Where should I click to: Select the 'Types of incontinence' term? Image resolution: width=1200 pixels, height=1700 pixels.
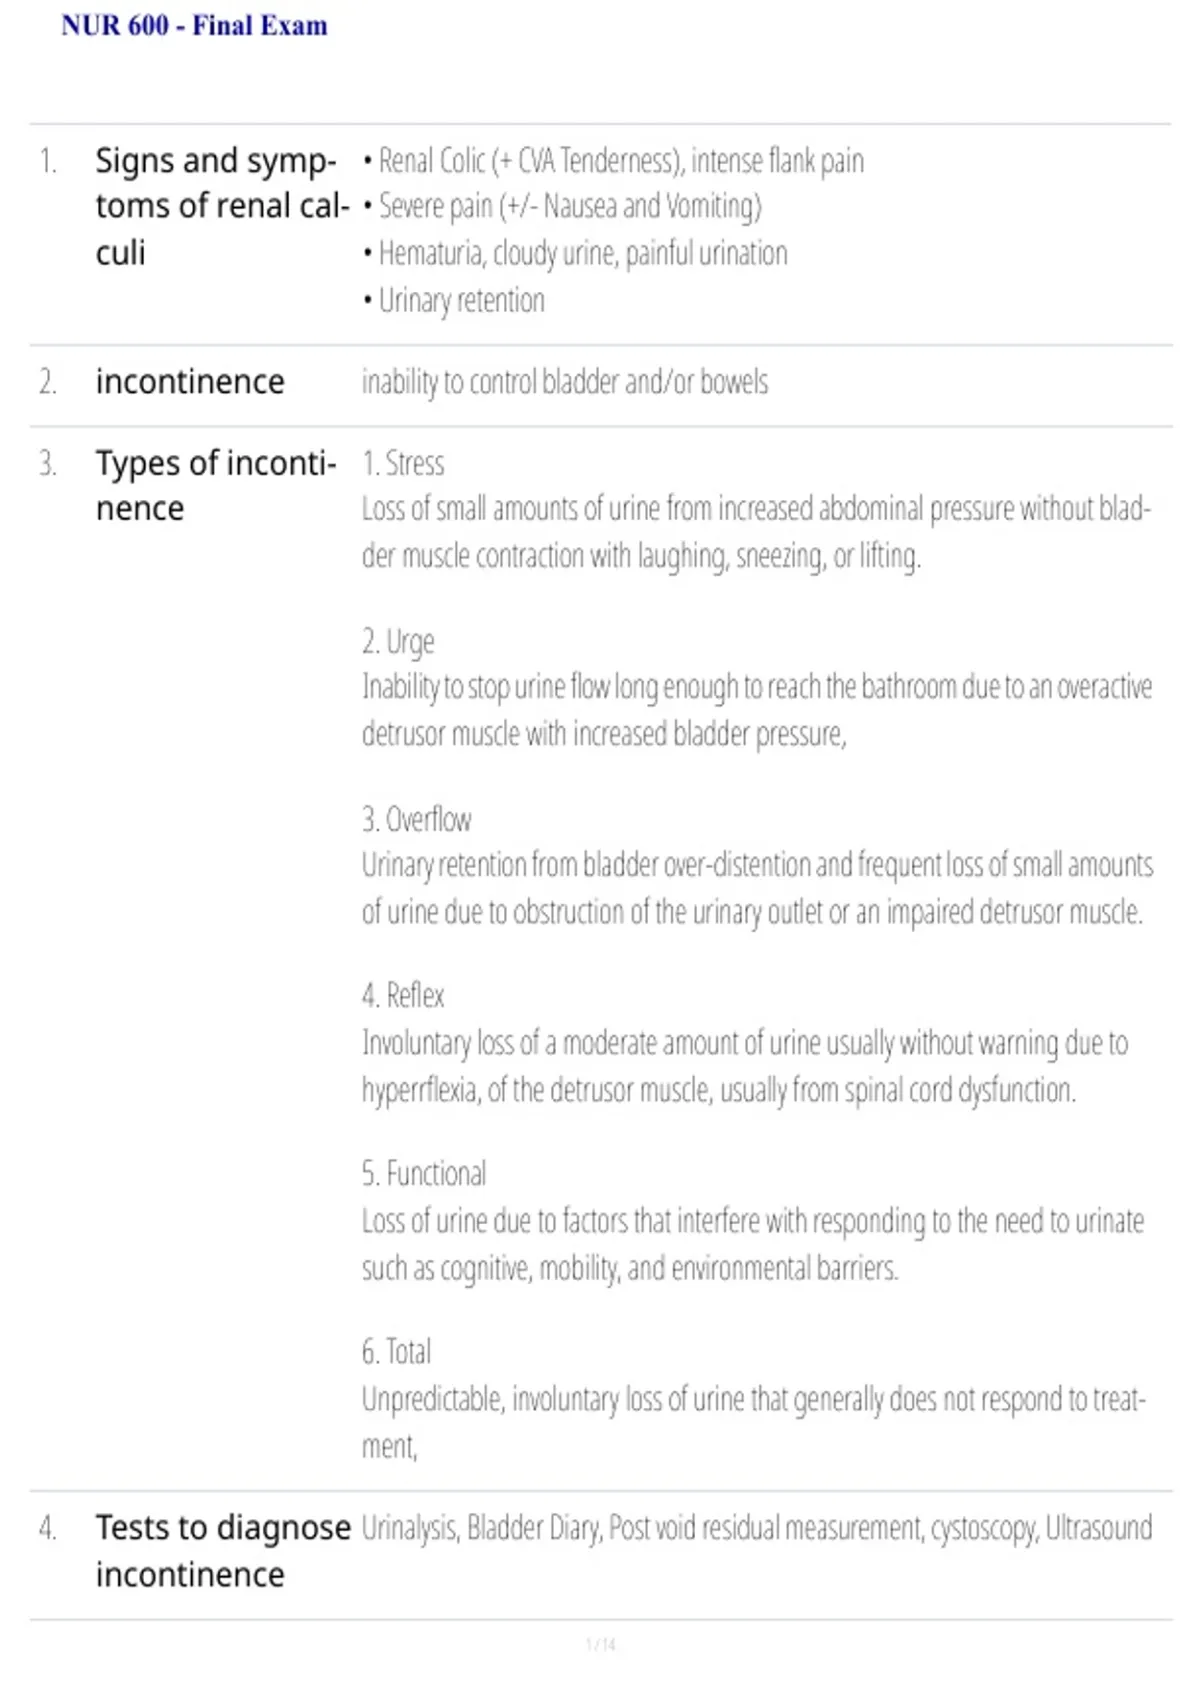(x=216, y=486)
